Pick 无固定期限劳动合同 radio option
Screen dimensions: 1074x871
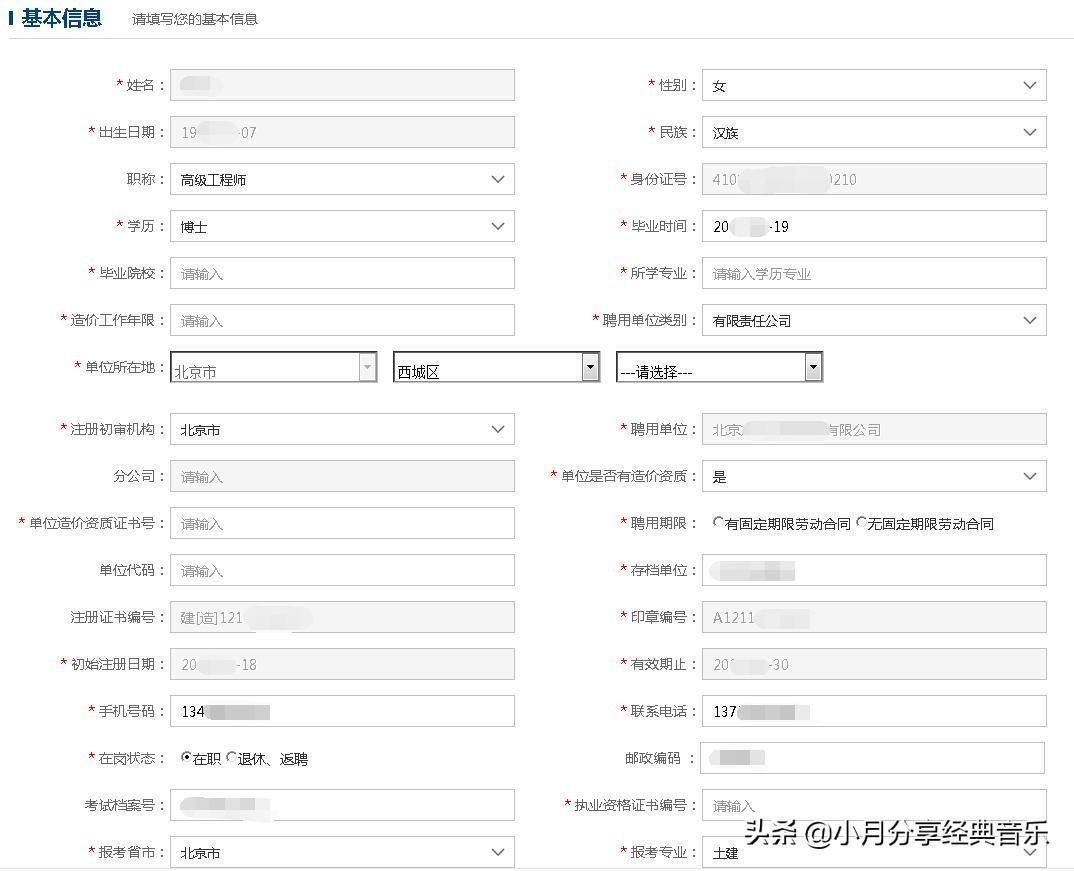point(861,523)
